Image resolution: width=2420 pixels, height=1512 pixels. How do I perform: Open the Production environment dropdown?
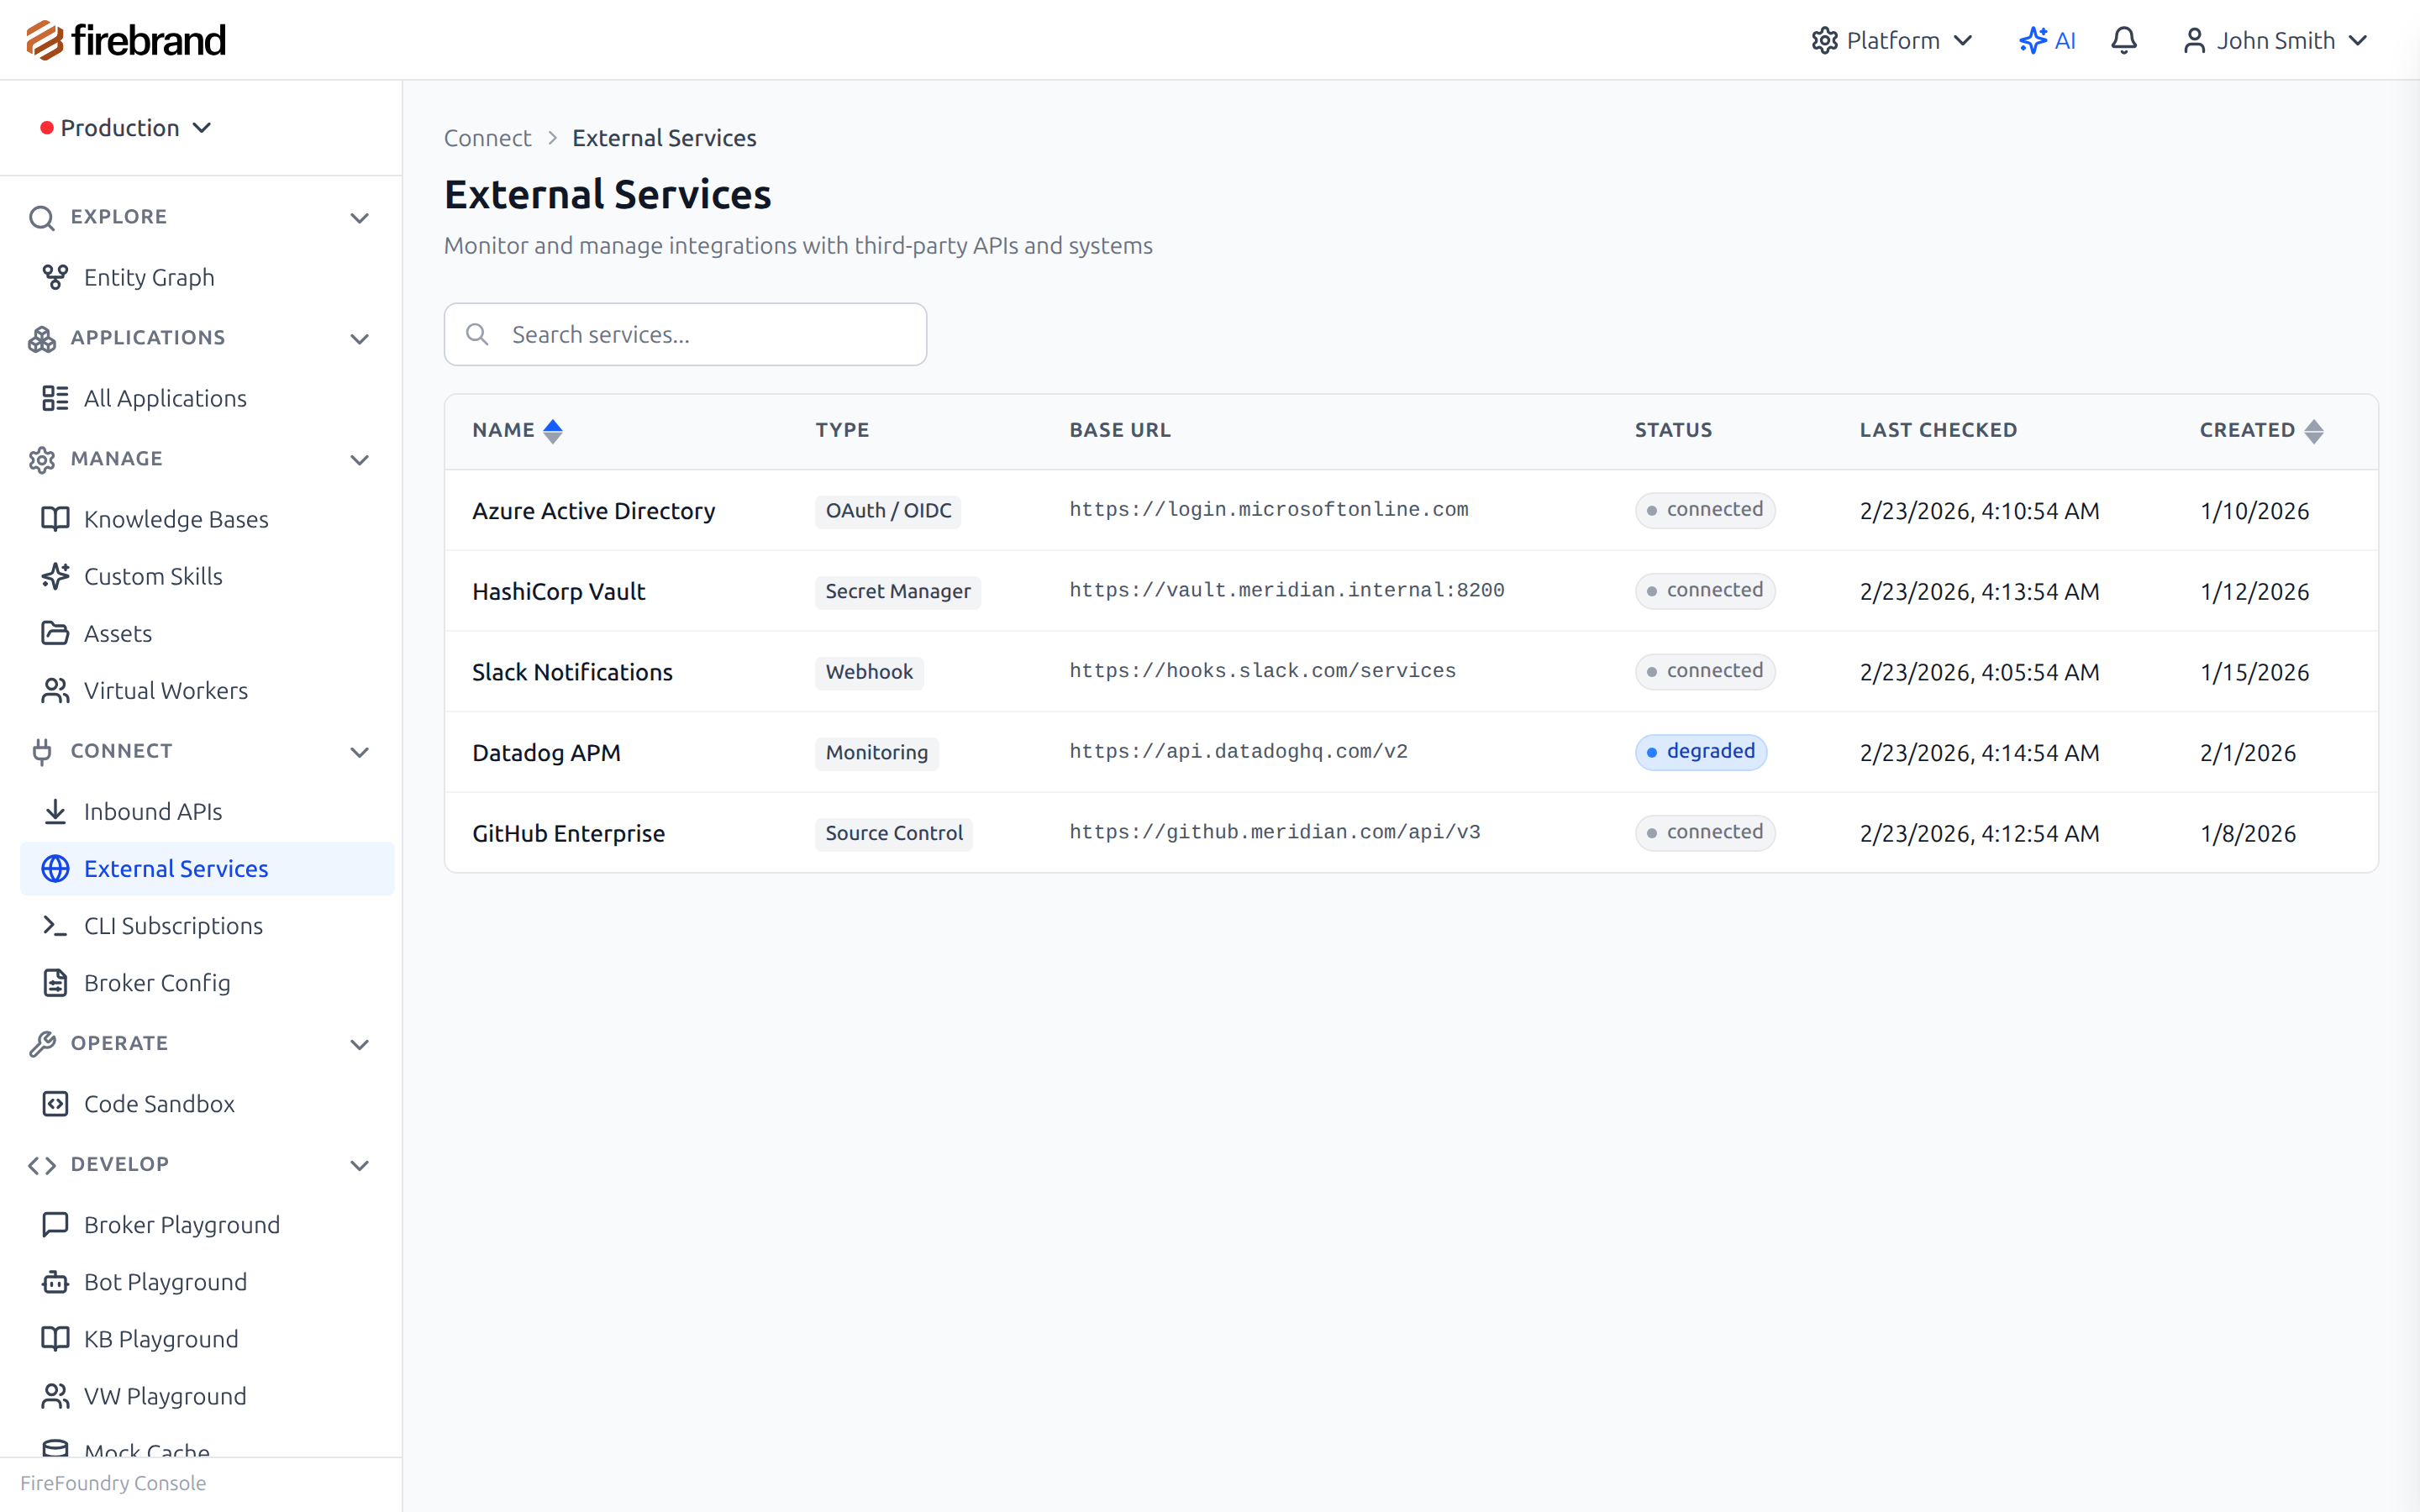(126, 128)
